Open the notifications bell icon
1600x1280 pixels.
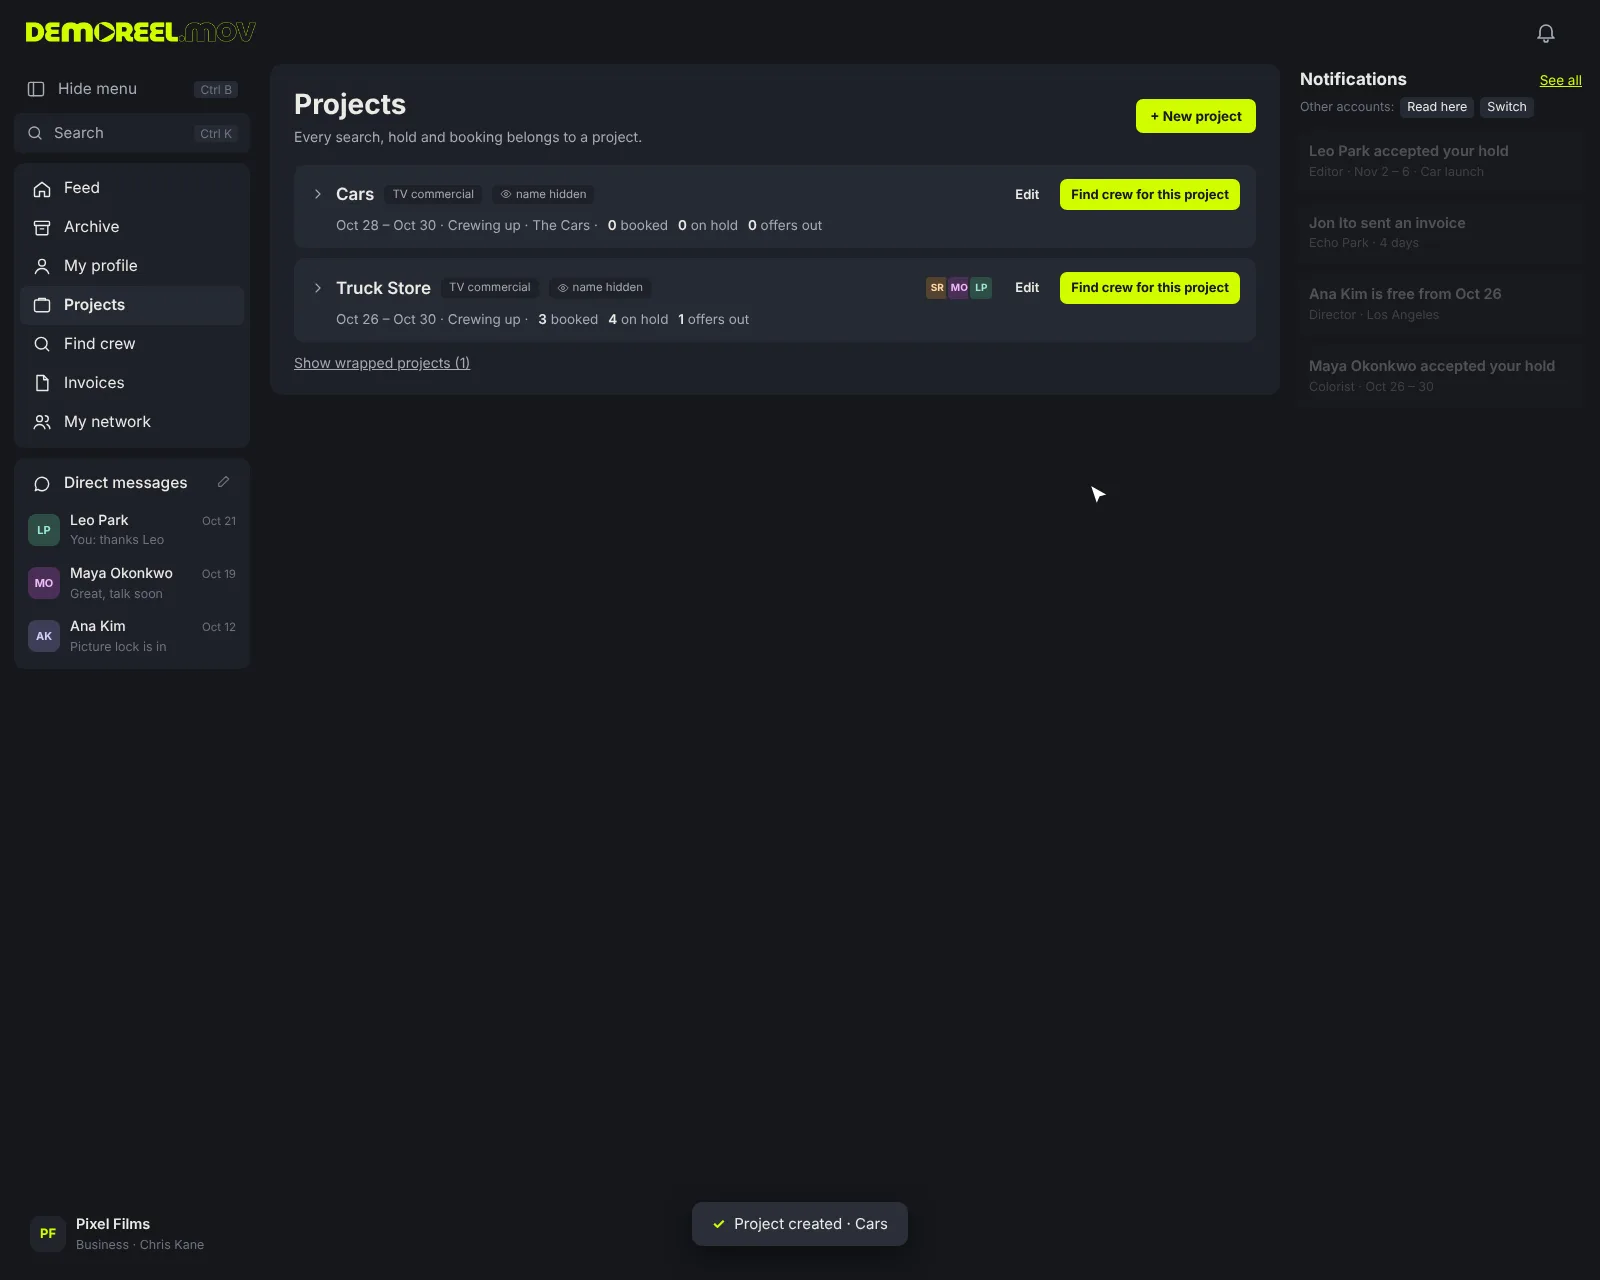(x=1546, y=33)
